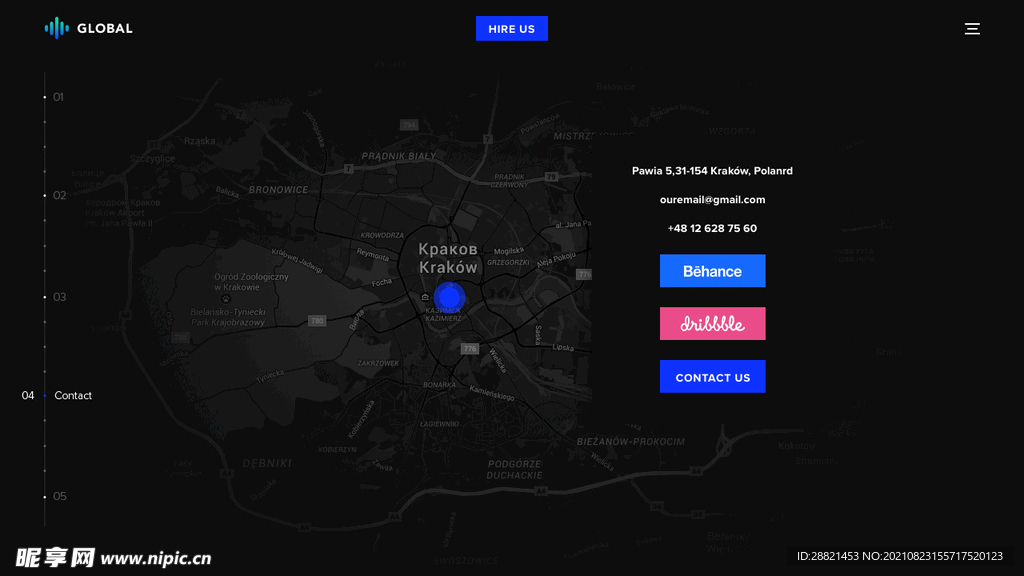Click the GLOBAL soundwave logo icon

57,28
